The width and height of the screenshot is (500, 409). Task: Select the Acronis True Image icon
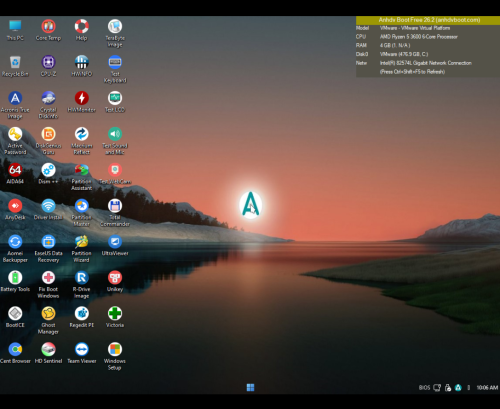pos(15,105)
